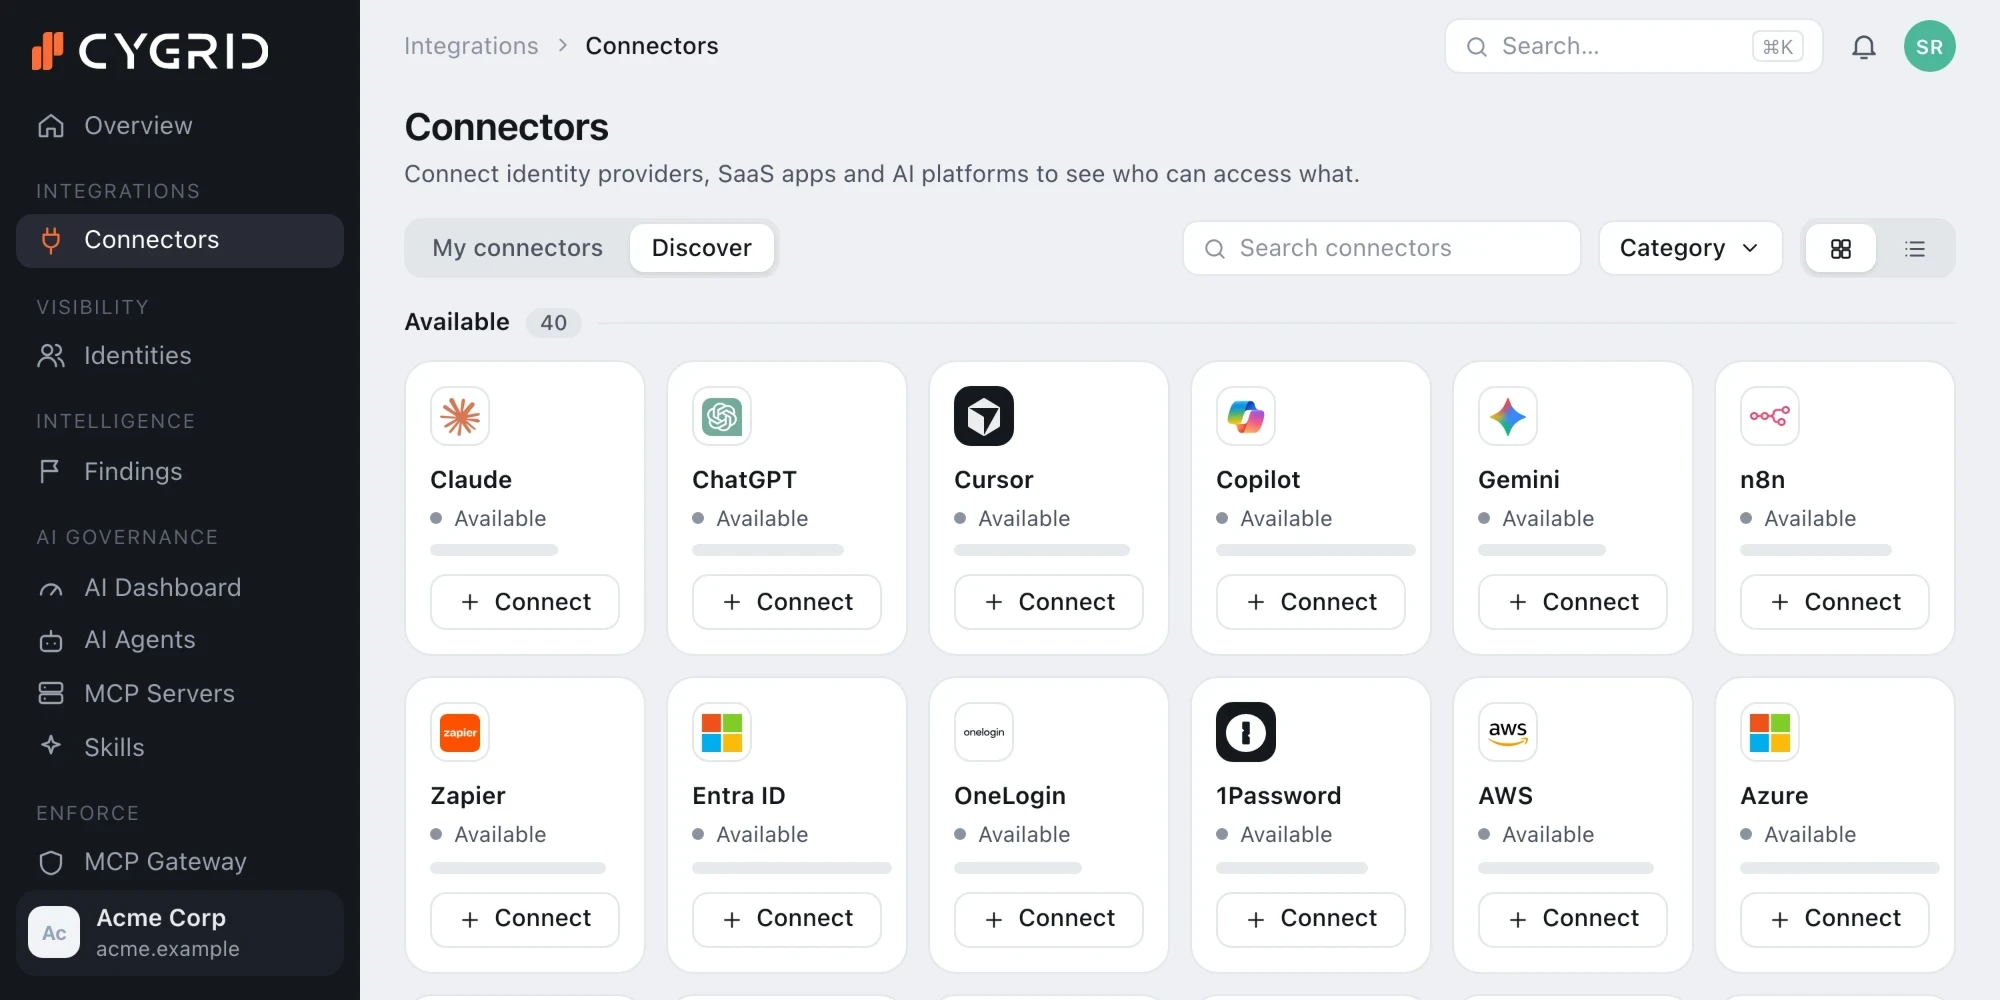
Task: Click the 1Password connector logo
Action: pos(1246,732)
